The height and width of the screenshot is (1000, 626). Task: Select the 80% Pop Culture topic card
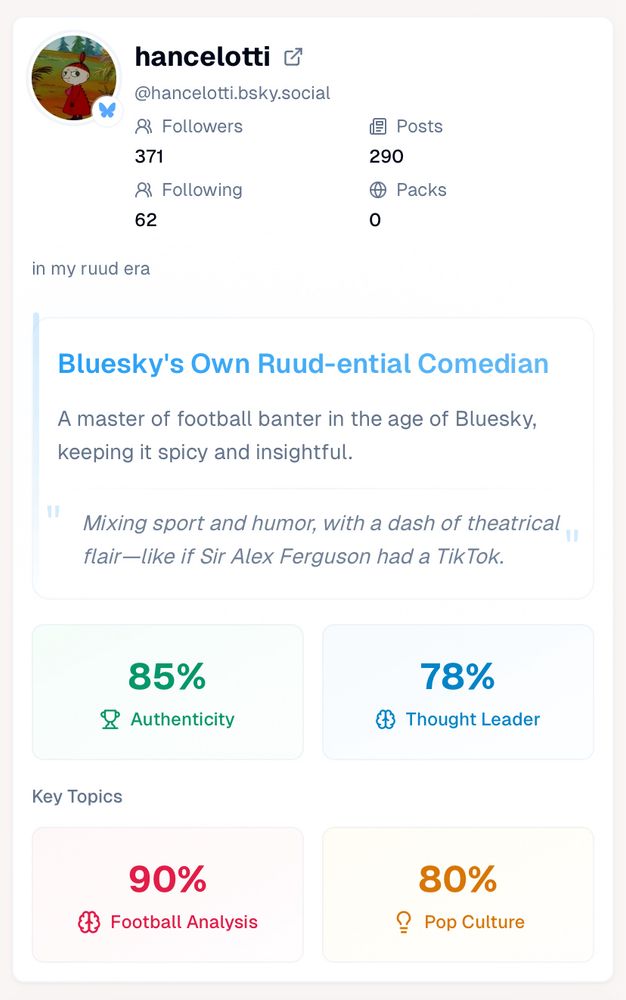(x=457, y=895)
